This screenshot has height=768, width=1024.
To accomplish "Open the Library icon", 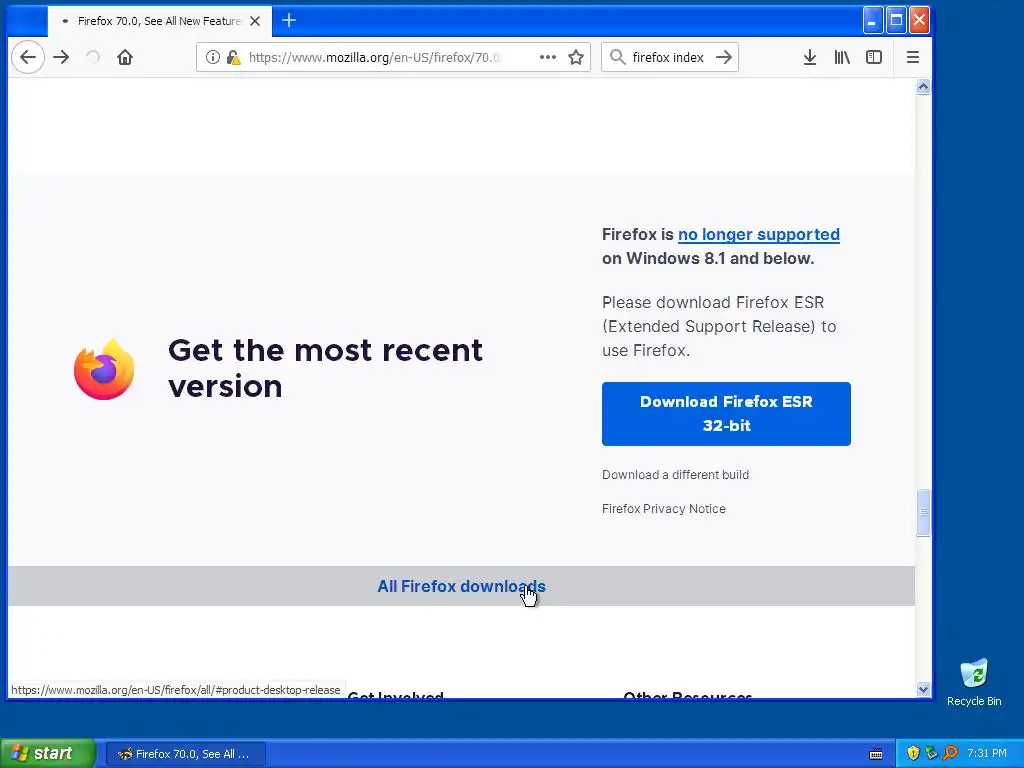I will click(x=842, y=57).
